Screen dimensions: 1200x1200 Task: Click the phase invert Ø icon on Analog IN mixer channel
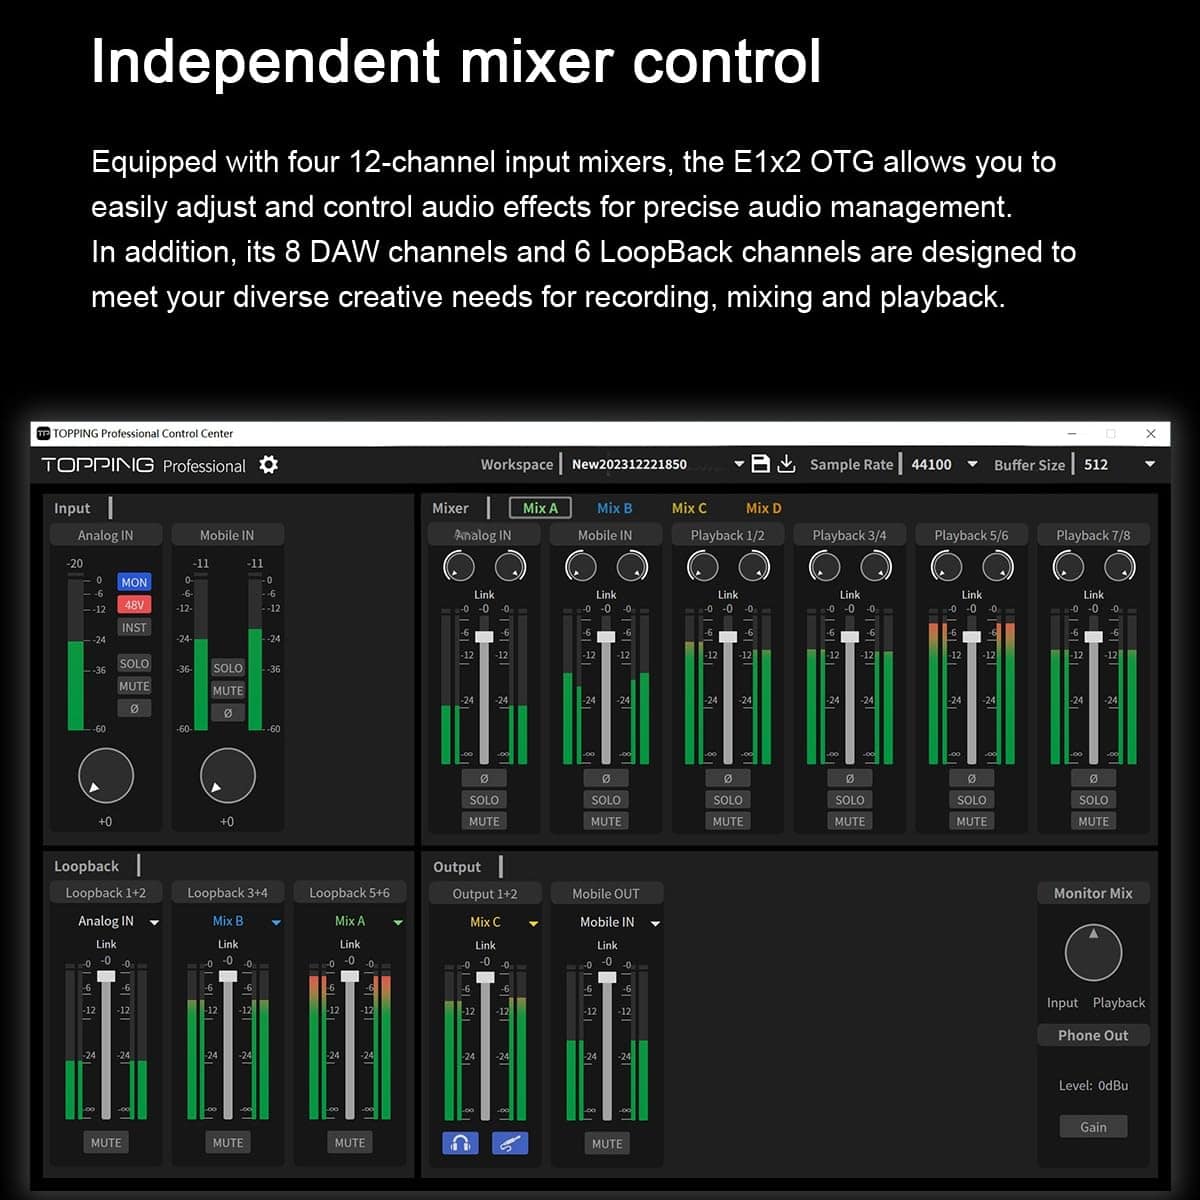(x=484, y=777)
